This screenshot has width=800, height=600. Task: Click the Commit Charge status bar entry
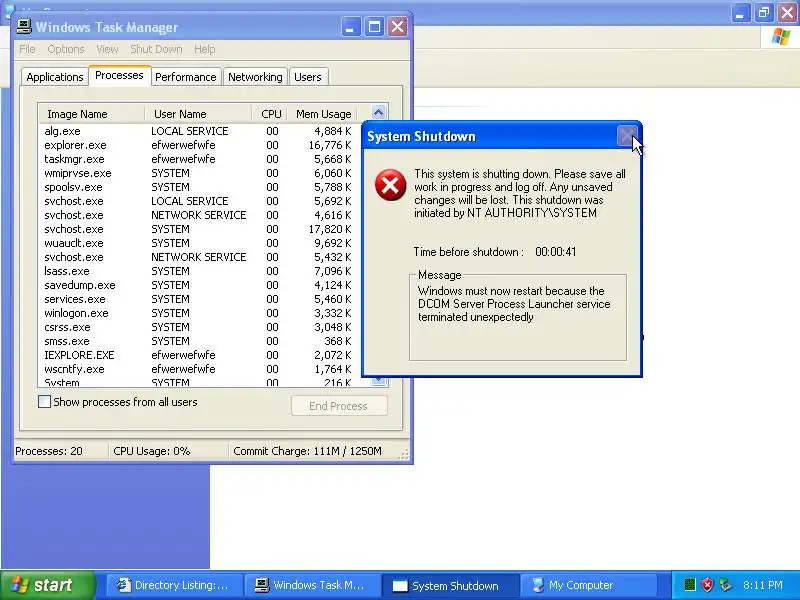click(x=313, y=452)
